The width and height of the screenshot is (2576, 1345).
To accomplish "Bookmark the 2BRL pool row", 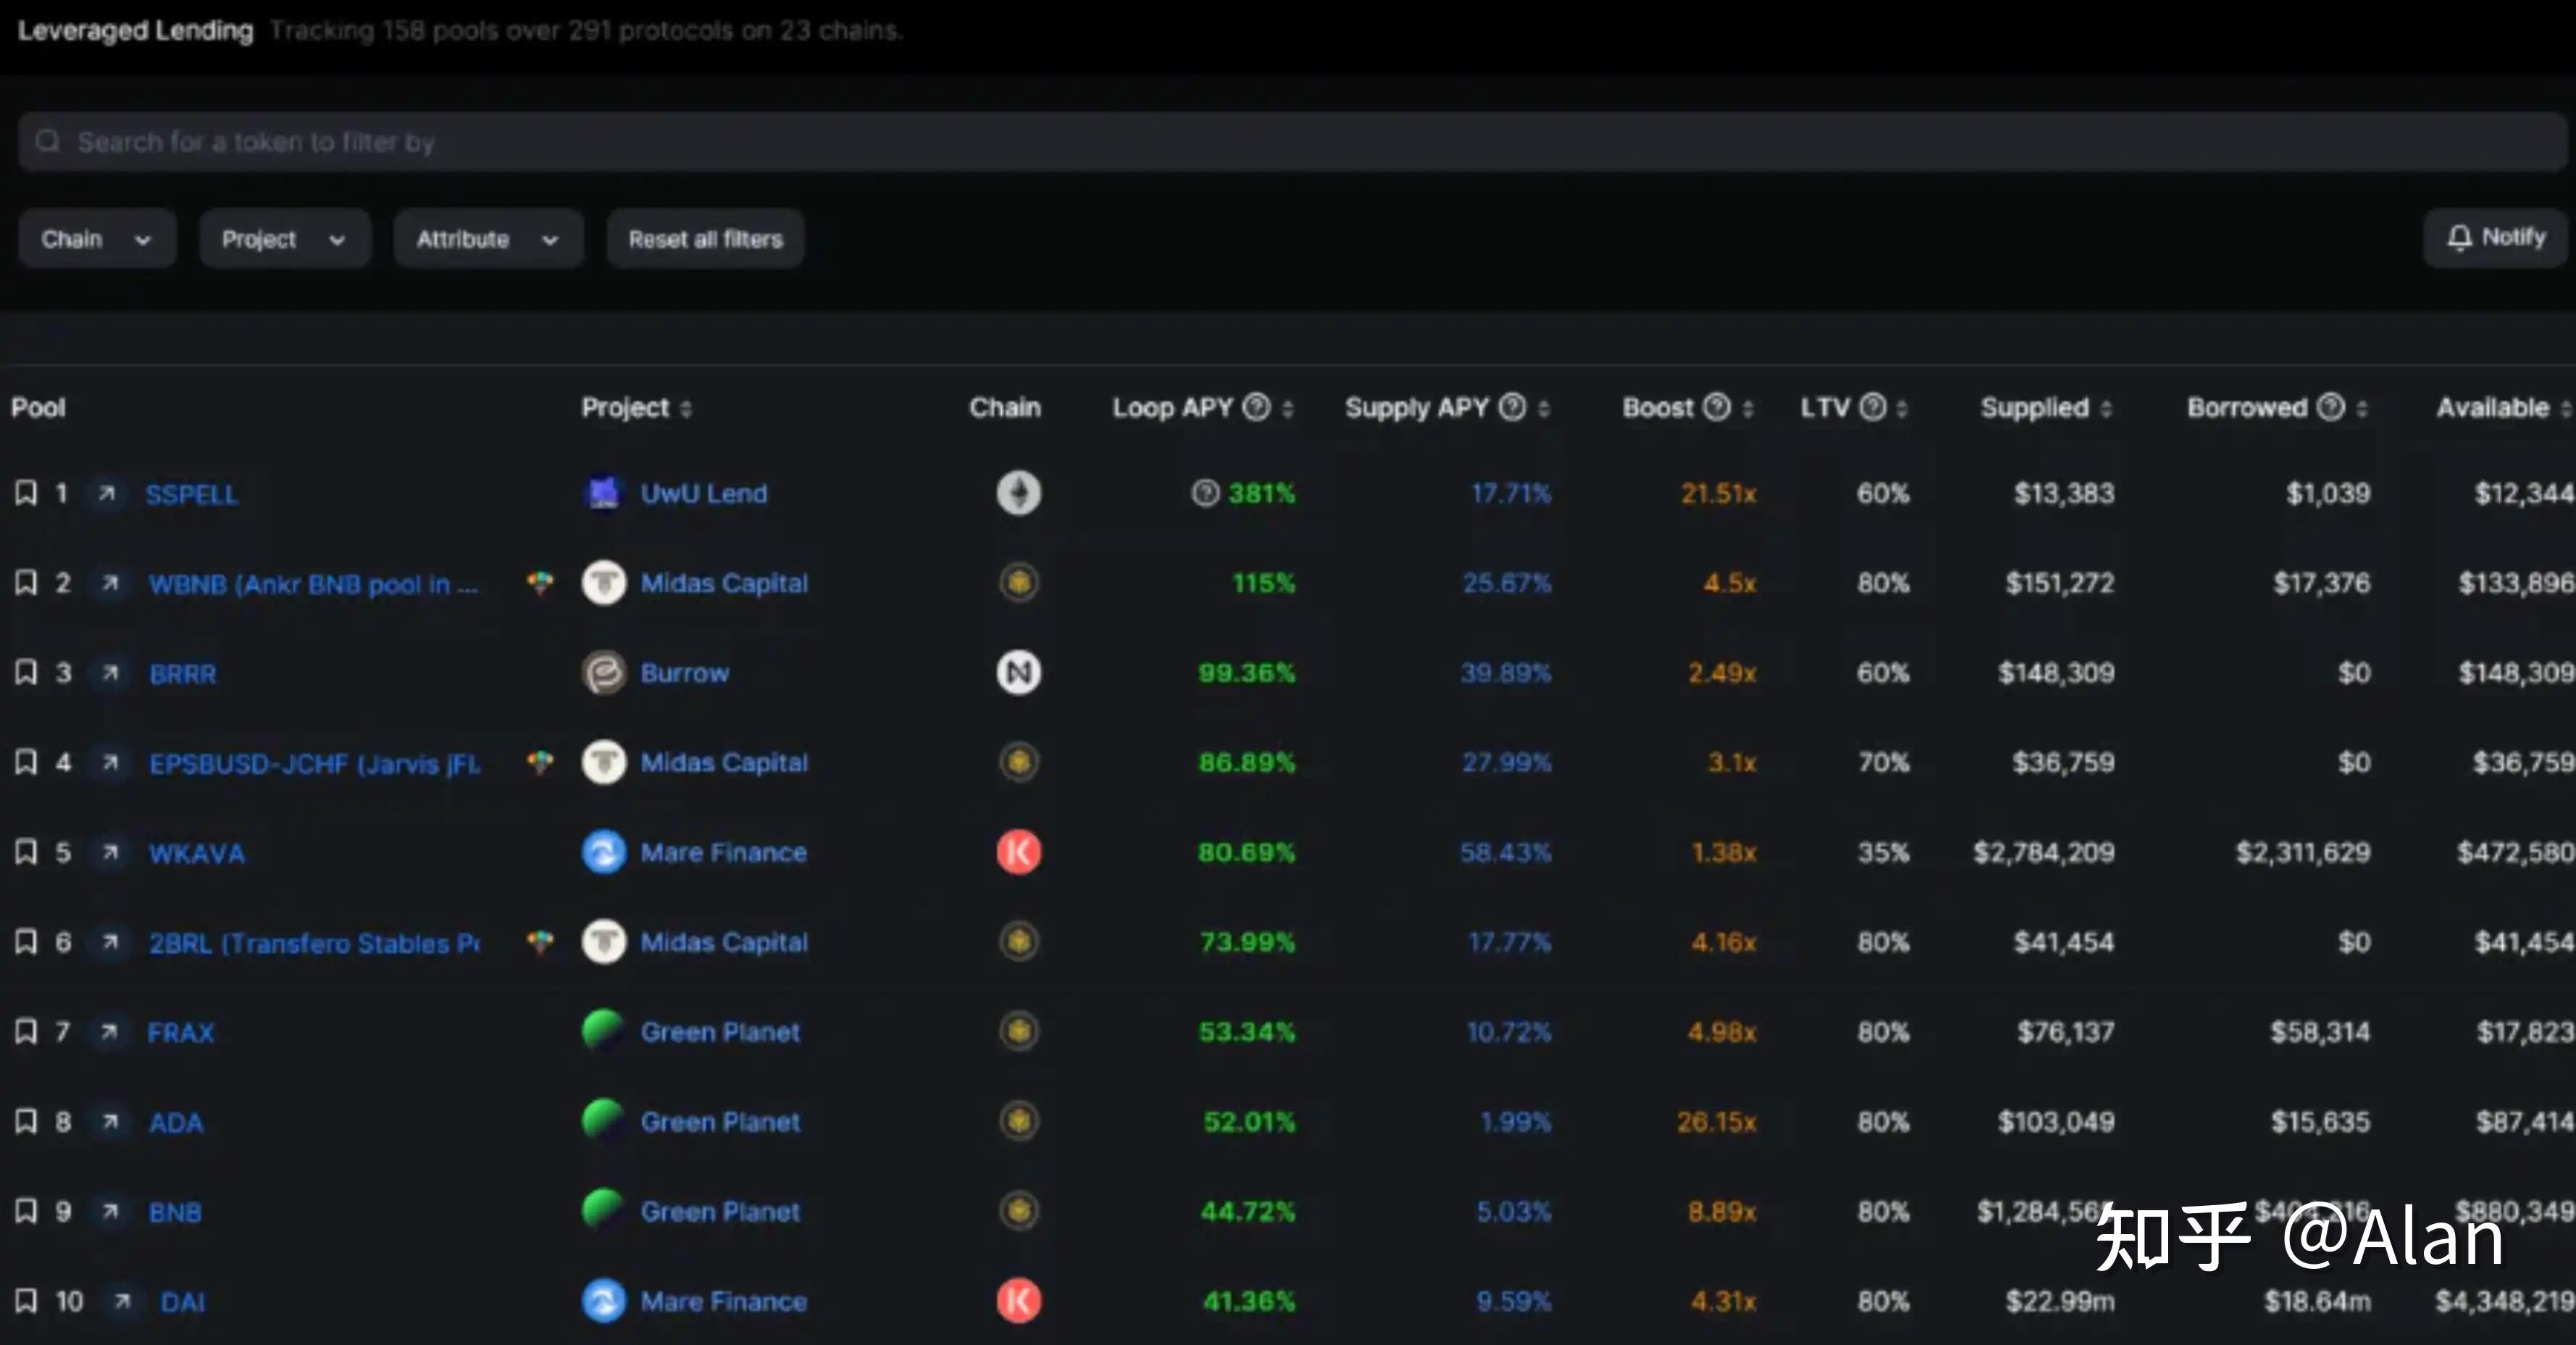I will pyautogui.click(x=26, y=942).
